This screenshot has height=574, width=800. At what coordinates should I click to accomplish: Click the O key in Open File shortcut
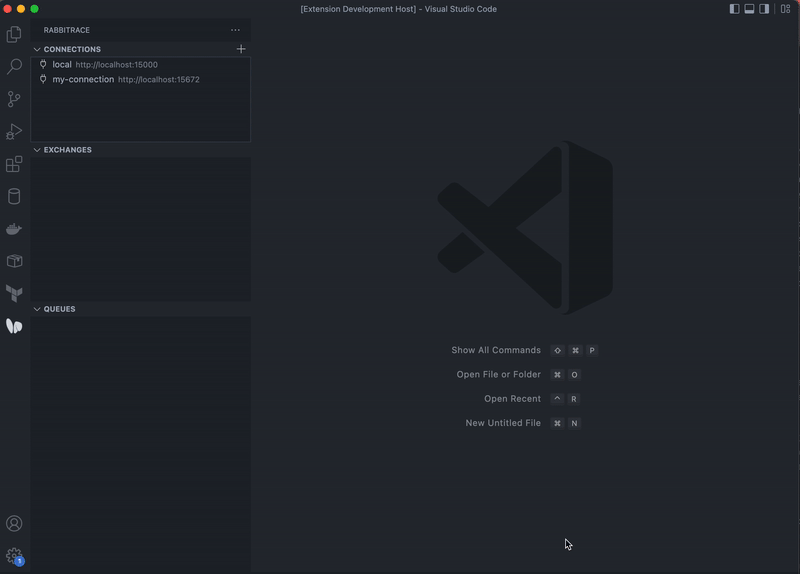point(574,375)
